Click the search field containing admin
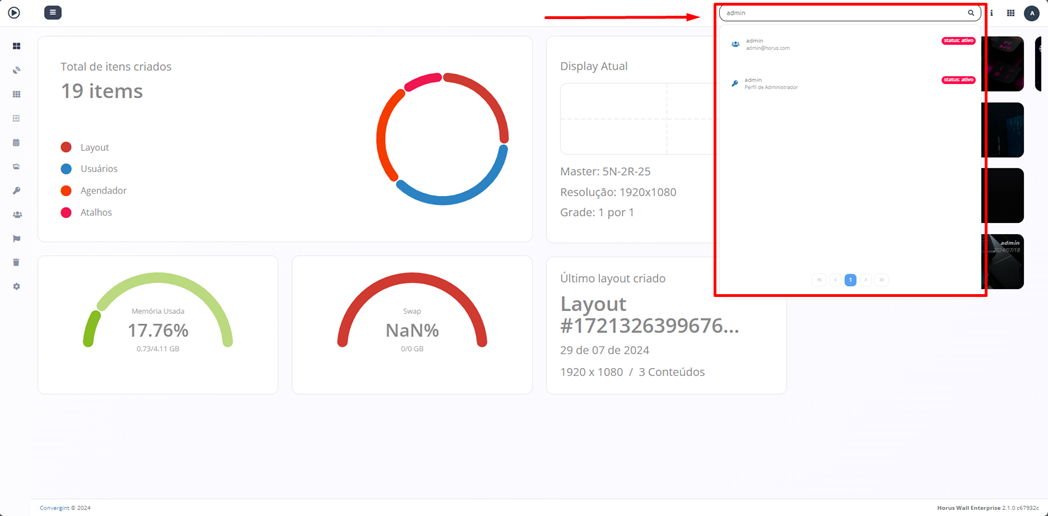Viewport: 1048px width, 516px height. (840, 13)
